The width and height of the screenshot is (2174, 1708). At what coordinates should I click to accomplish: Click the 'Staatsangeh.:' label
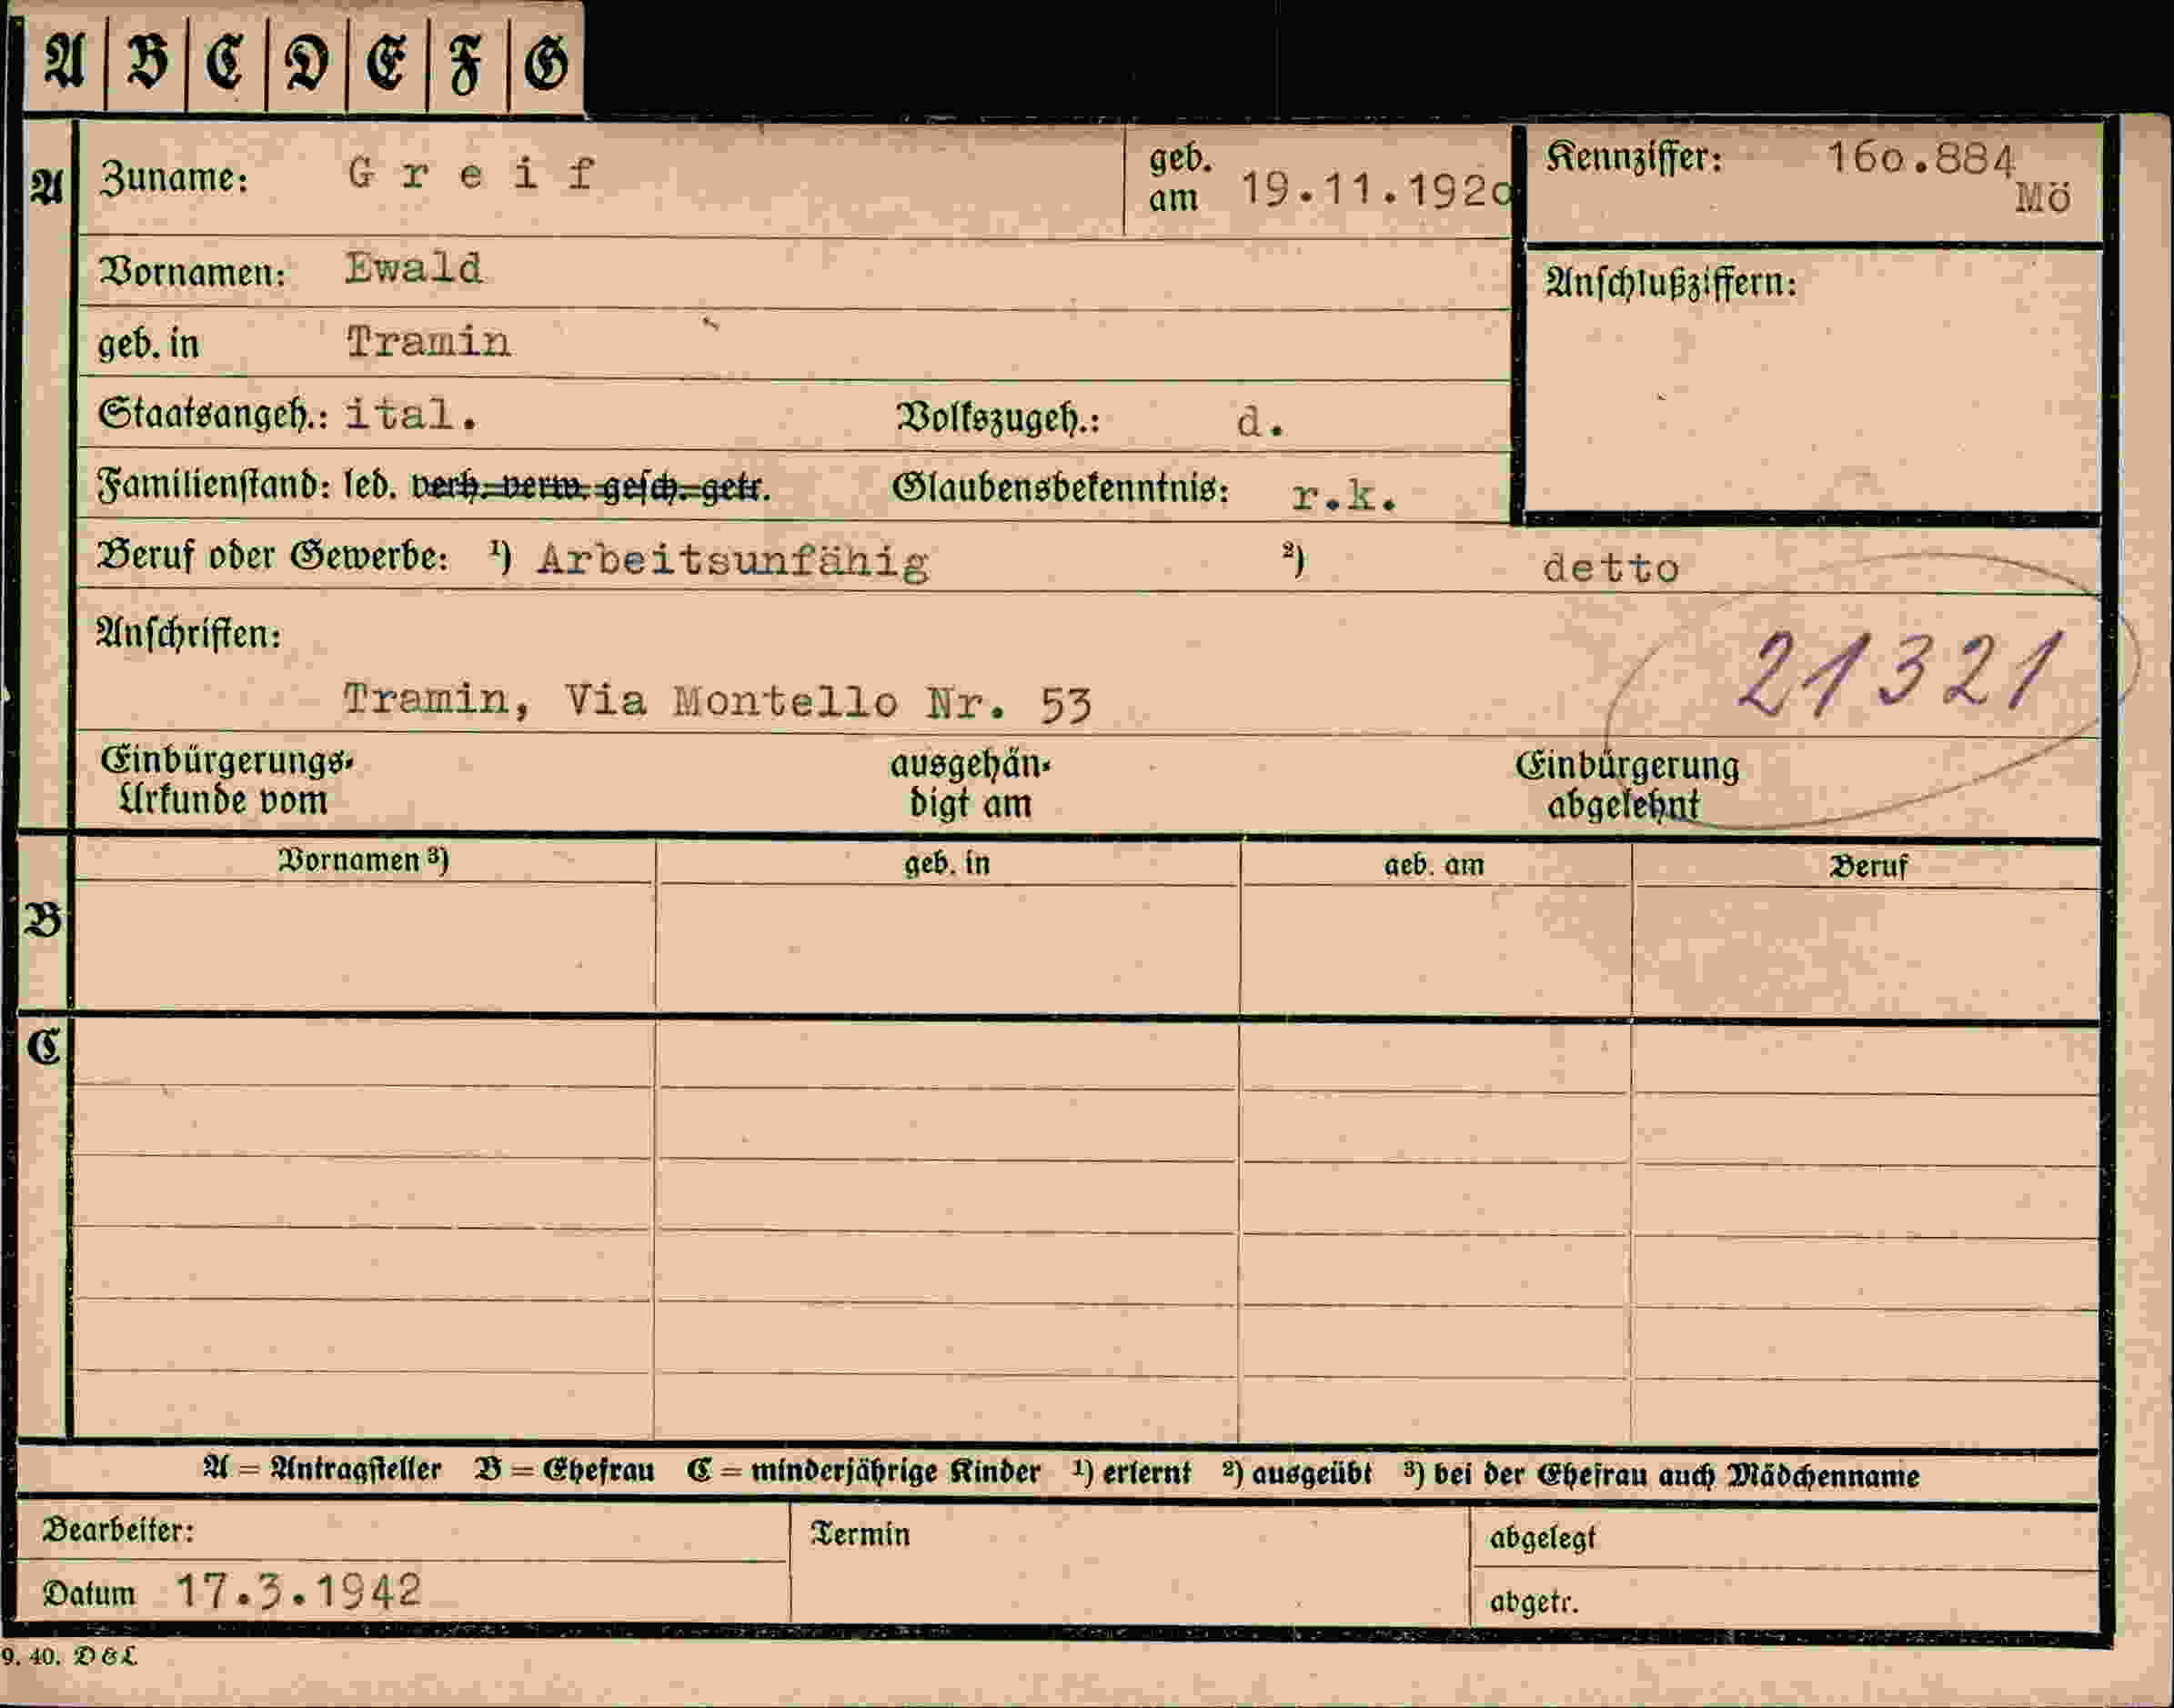click(213, 414)
